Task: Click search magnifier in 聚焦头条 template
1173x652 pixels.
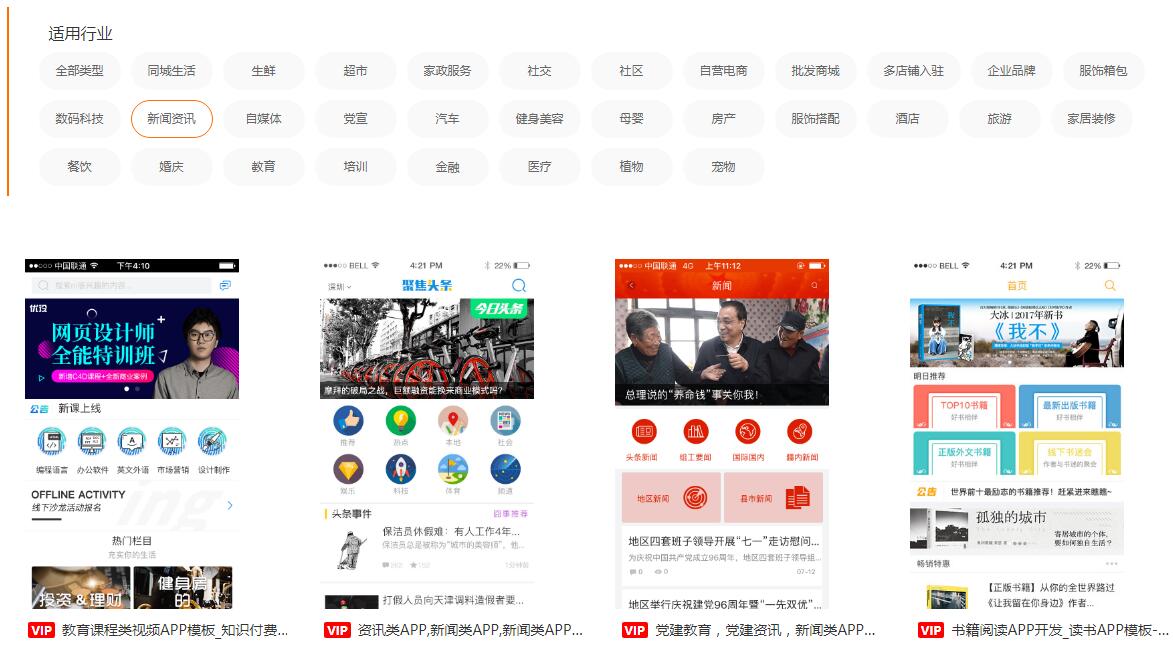Action: point(518,286)
